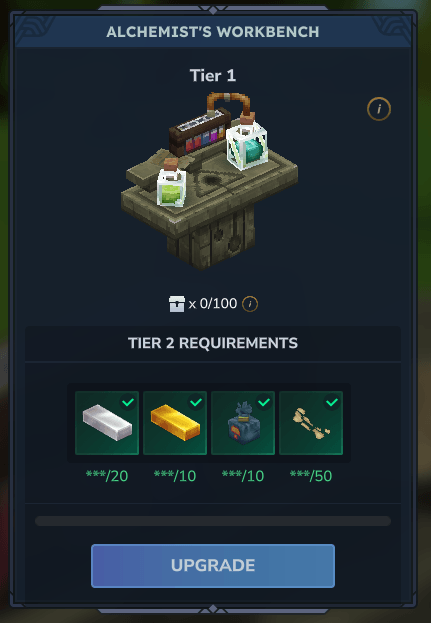Select the iron ingot requirement slot

pos(107,423)
